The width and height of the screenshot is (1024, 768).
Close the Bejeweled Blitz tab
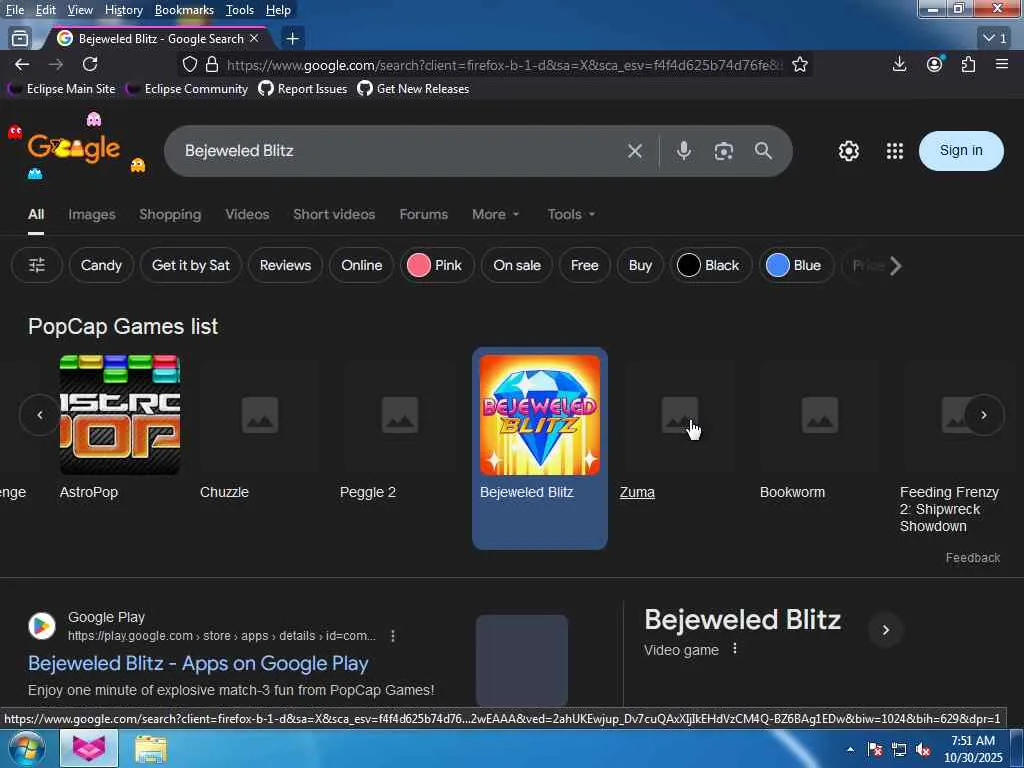254,39
